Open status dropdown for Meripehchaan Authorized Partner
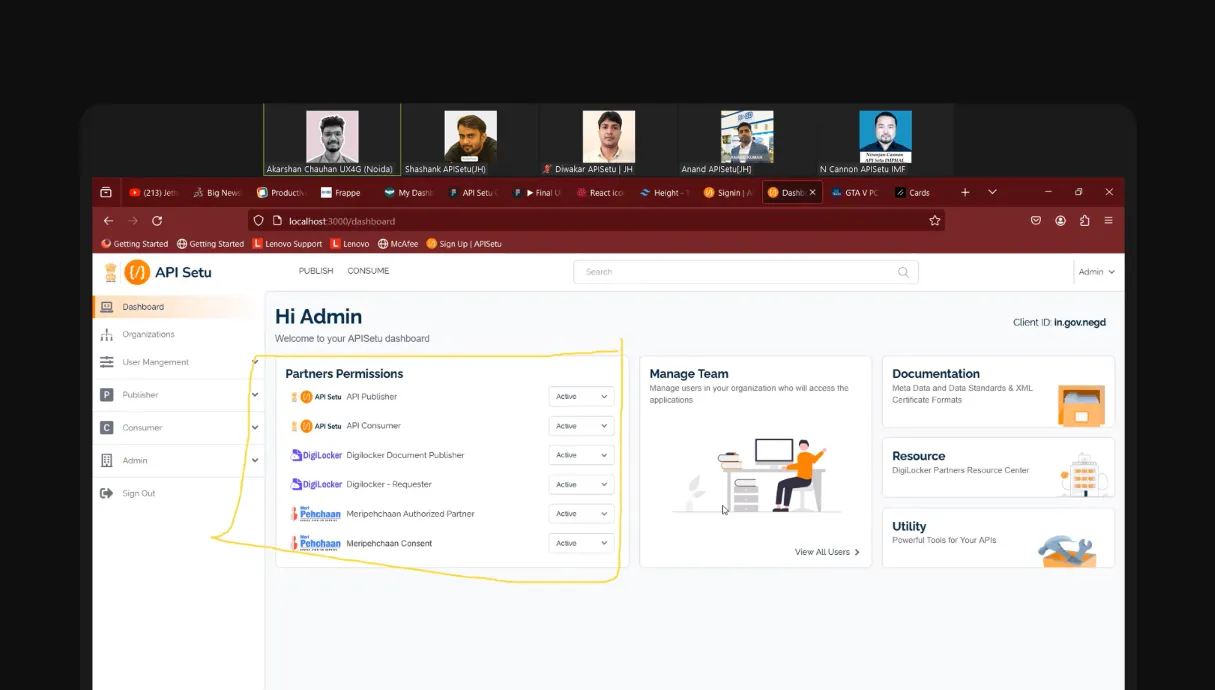Viewport: 1215px width, 690px height. [x=581, y=514]
